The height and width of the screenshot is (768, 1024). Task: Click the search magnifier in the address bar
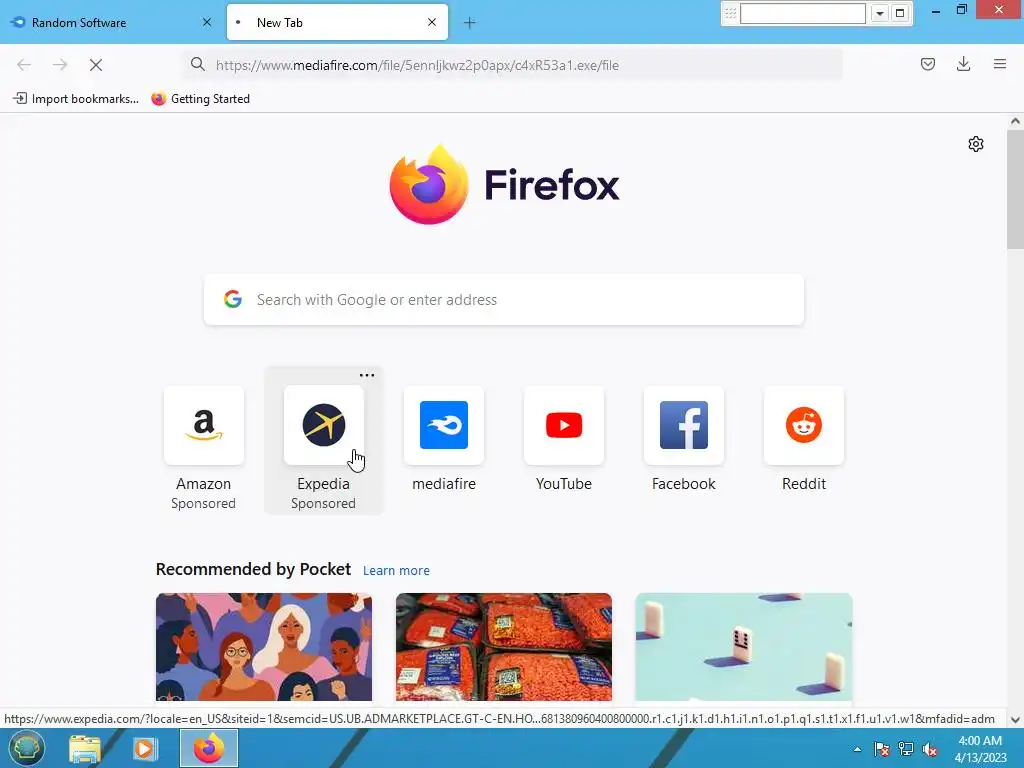(197, 64)
